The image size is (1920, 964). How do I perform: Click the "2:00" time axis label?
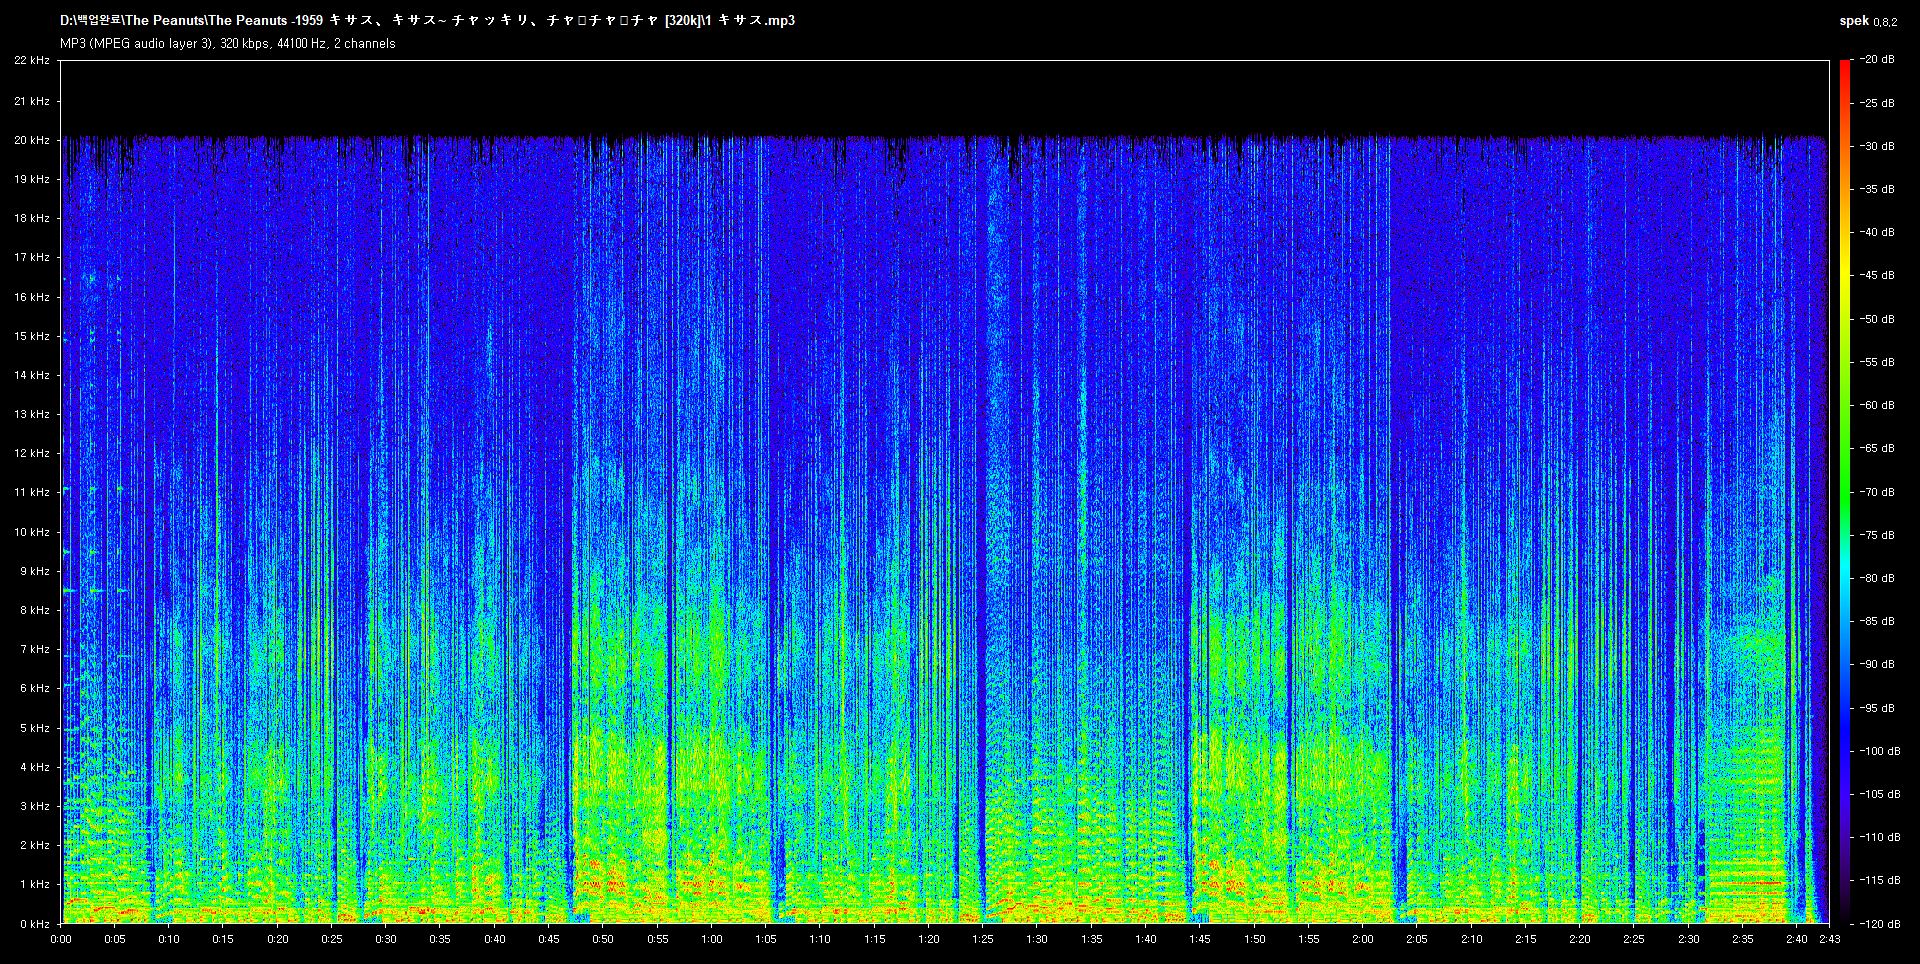coord(1362,939)
